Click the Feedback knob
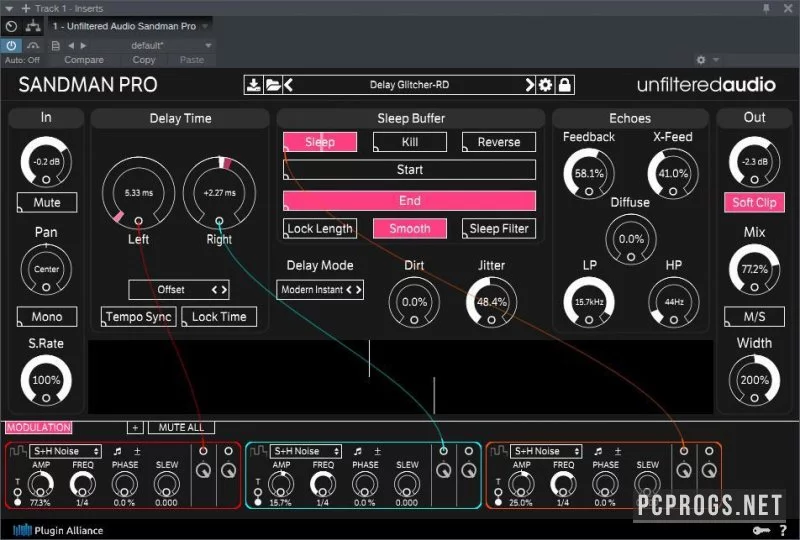This screenshot has height=540, width=800. tap(589, 174)
